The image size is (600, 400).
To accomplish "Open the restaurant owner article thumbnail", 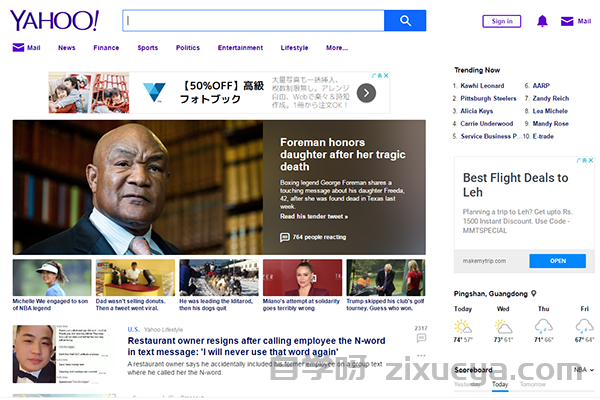I will pos(63,354).
